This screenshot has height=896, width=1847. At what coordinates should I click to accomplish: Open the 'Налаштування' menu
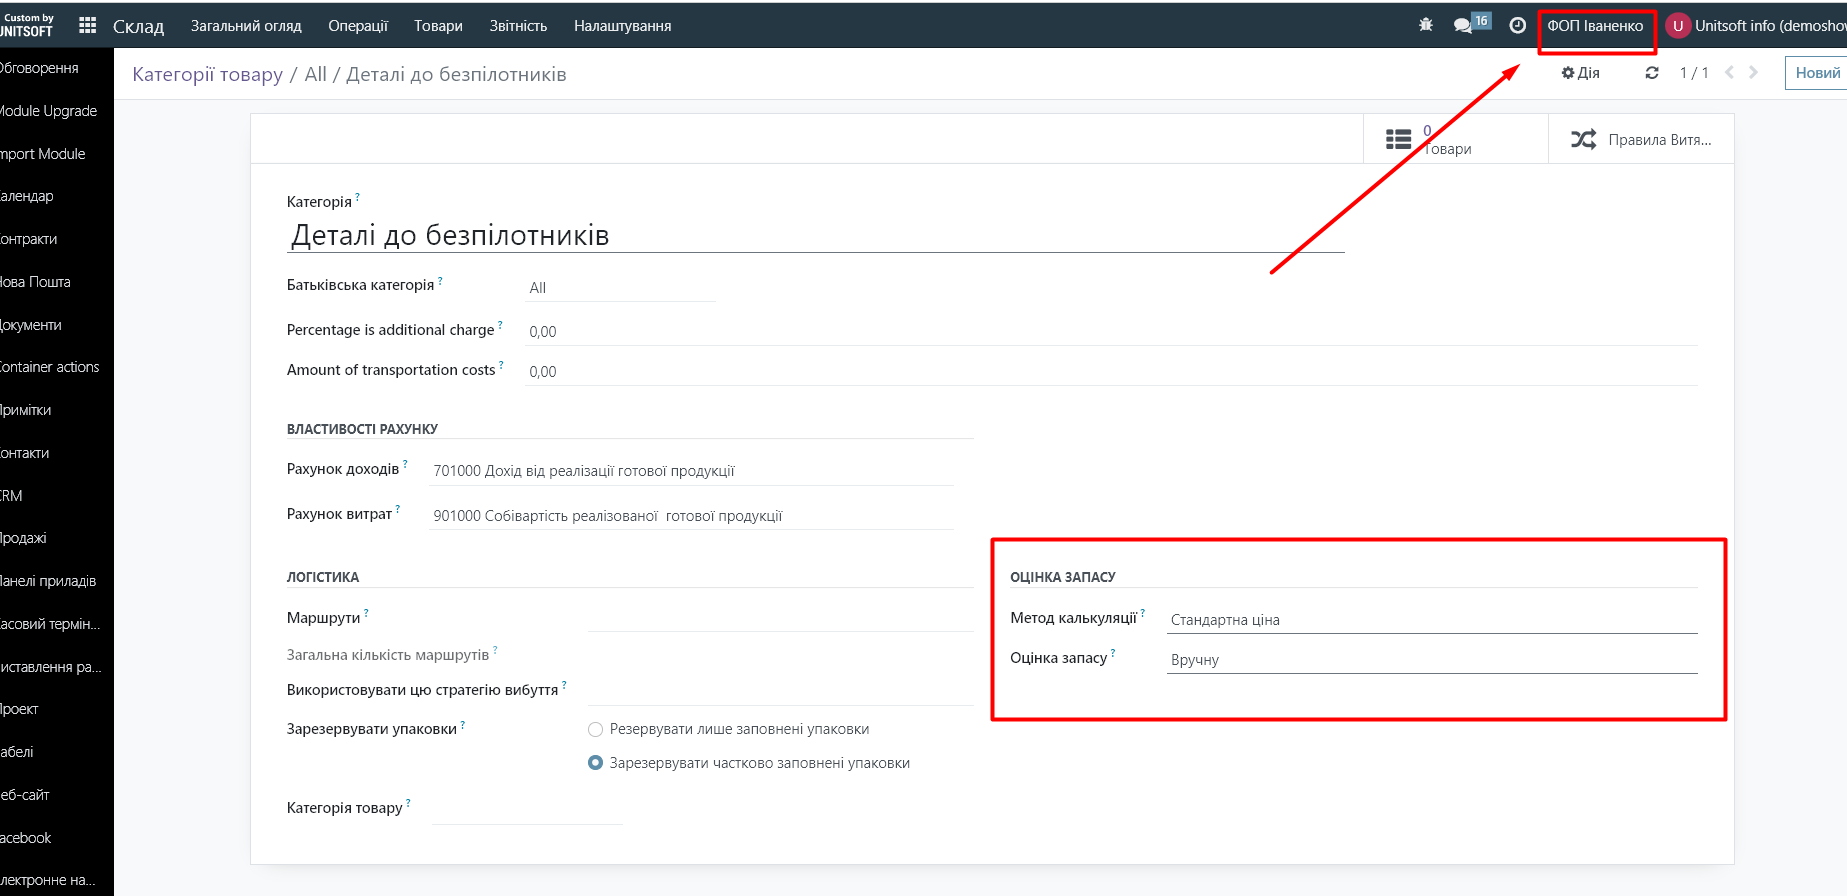622,26
